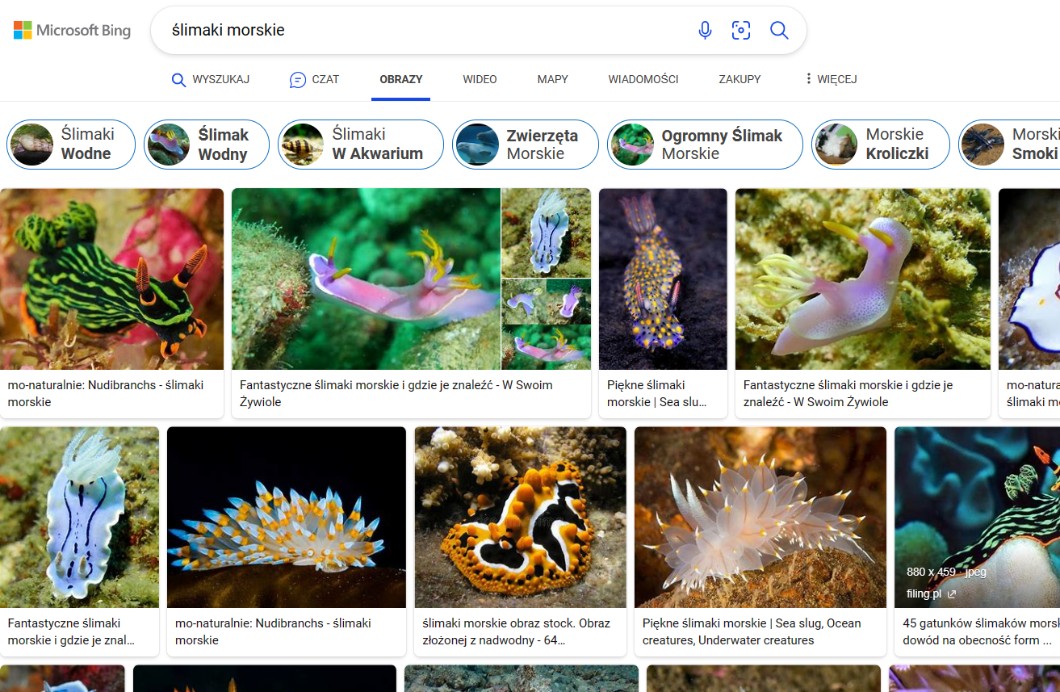Go to the Wiadomości tab

pos(643,79)
